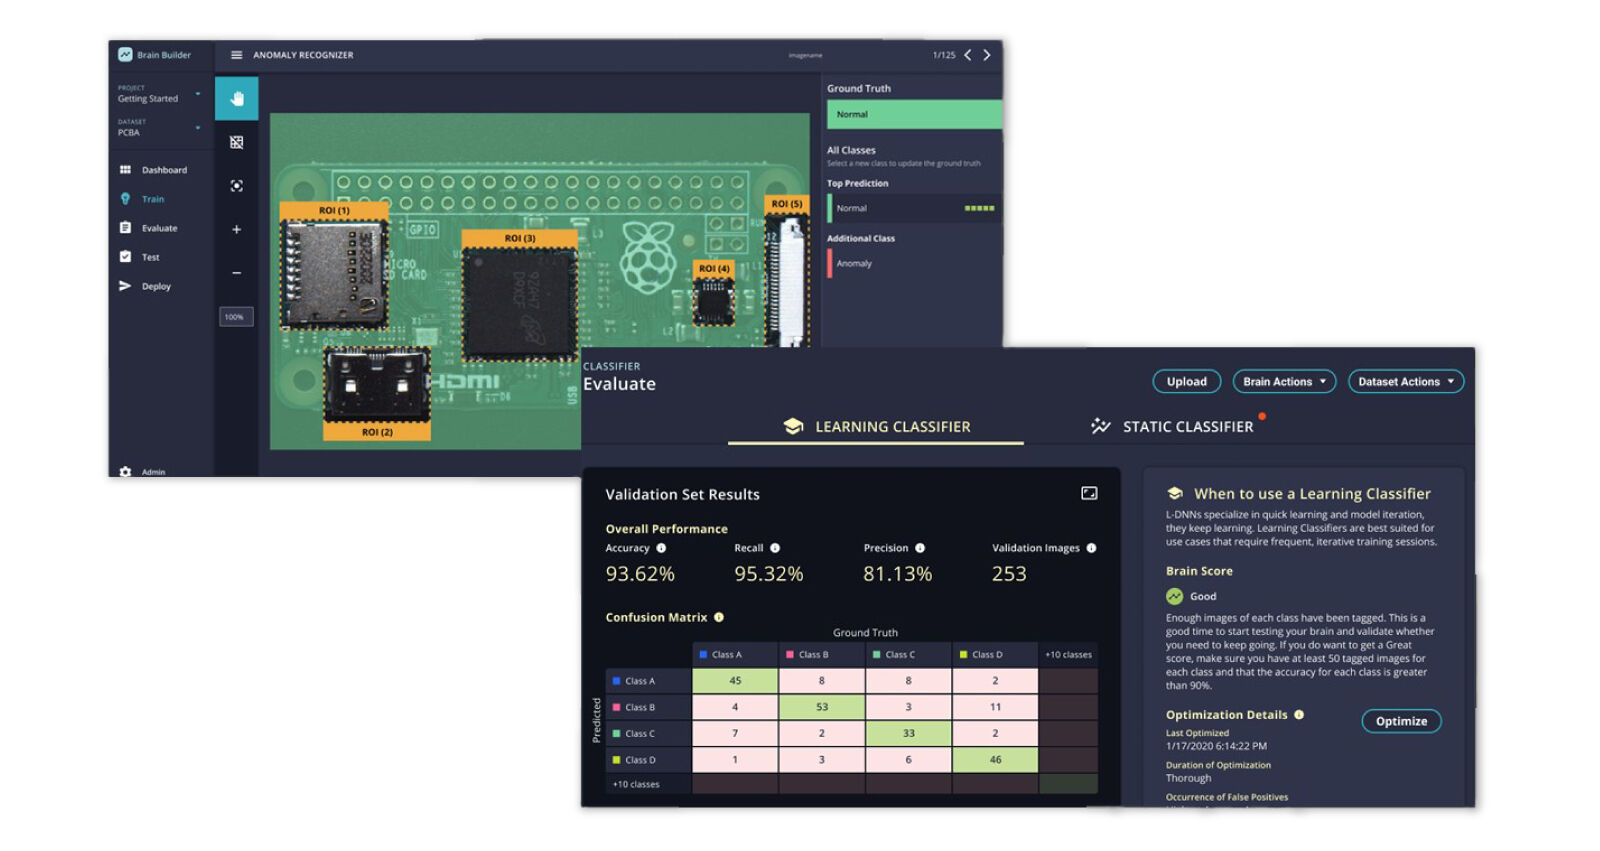
Task: Zoom in with the plus icon
Action: [x=237, y=229]
